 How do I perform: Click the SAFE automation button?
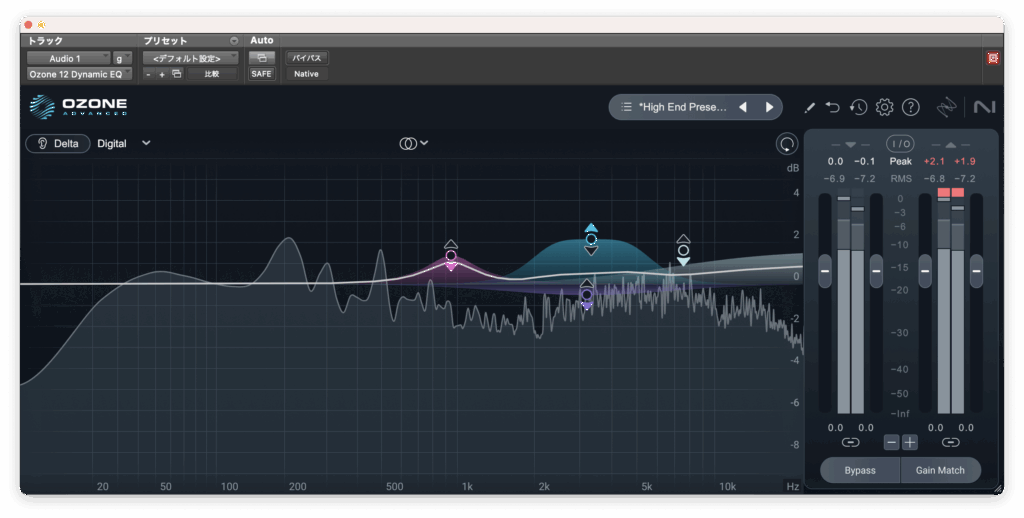click(261, 74)
